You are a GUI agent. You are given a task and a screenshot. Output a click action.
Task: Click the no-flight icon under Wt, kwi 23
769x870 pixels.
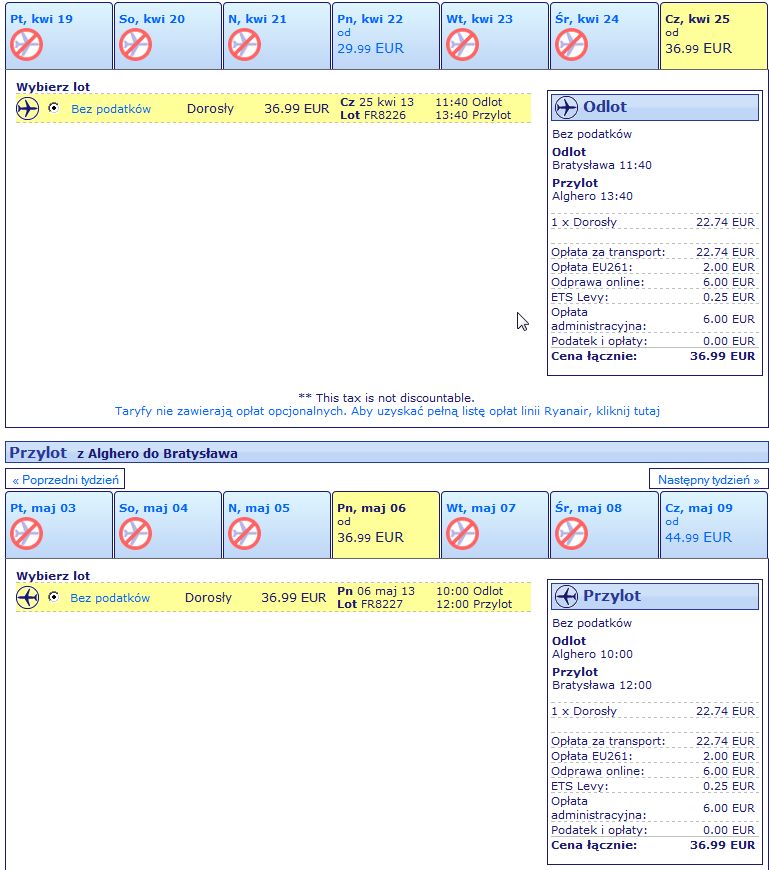[x=462, y=45]
